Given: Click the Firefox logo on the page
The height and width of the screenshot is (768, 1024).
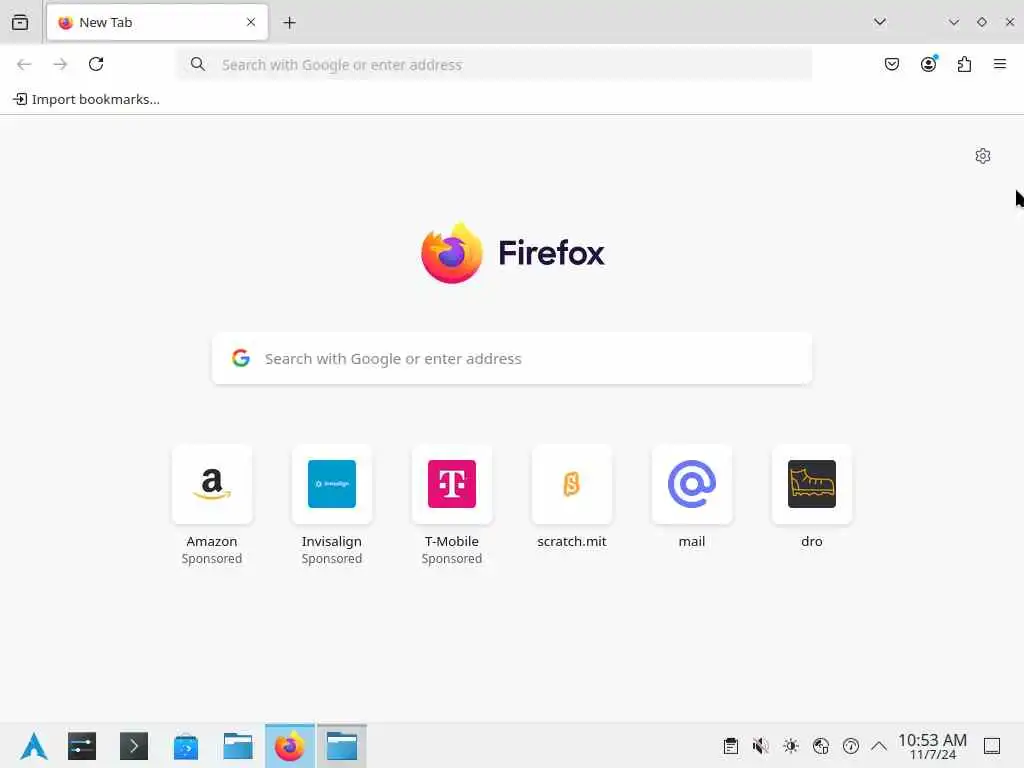Looking at the screenshot, I should click(513, 253).
